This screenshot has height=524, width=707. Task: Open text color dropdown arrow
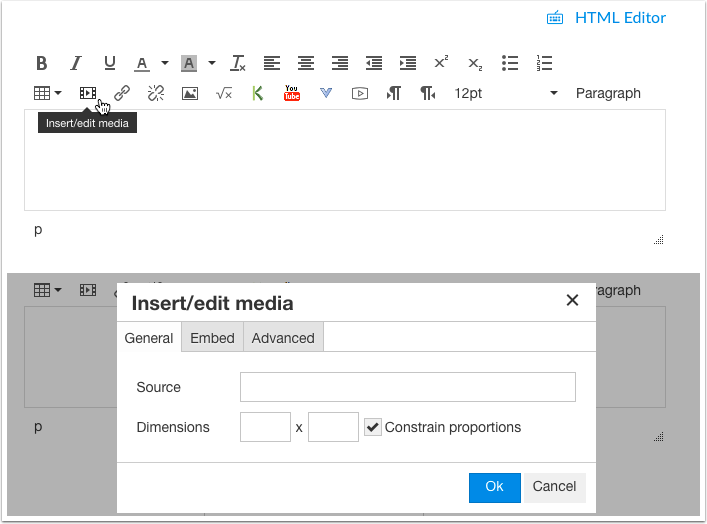[x=165, y=63]
